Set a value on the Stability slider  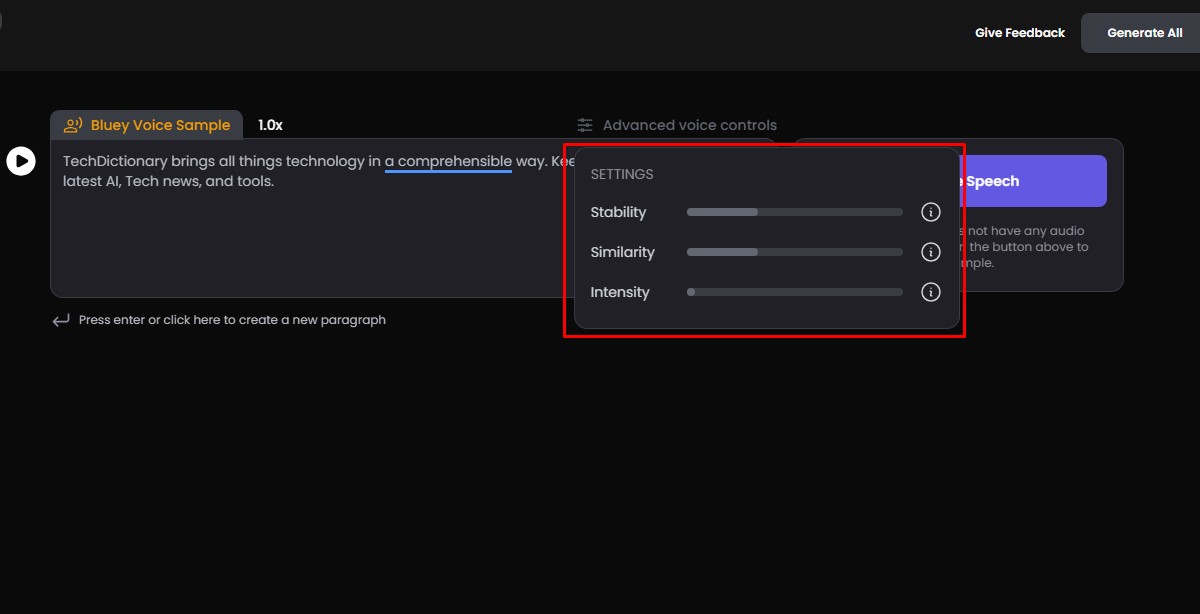coord(794,212)
